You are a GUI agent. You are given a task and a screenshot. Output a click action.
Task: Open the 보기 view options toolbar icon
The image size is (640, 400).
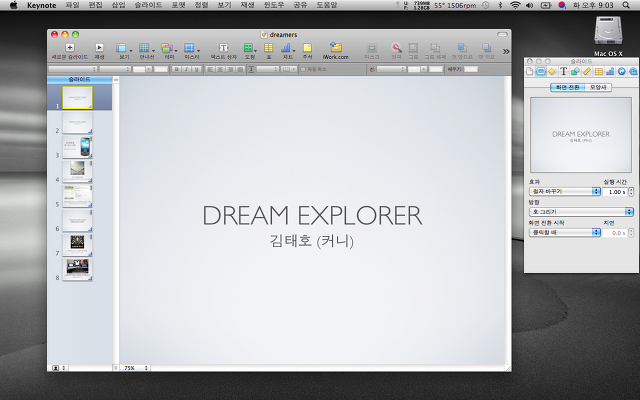122,48
